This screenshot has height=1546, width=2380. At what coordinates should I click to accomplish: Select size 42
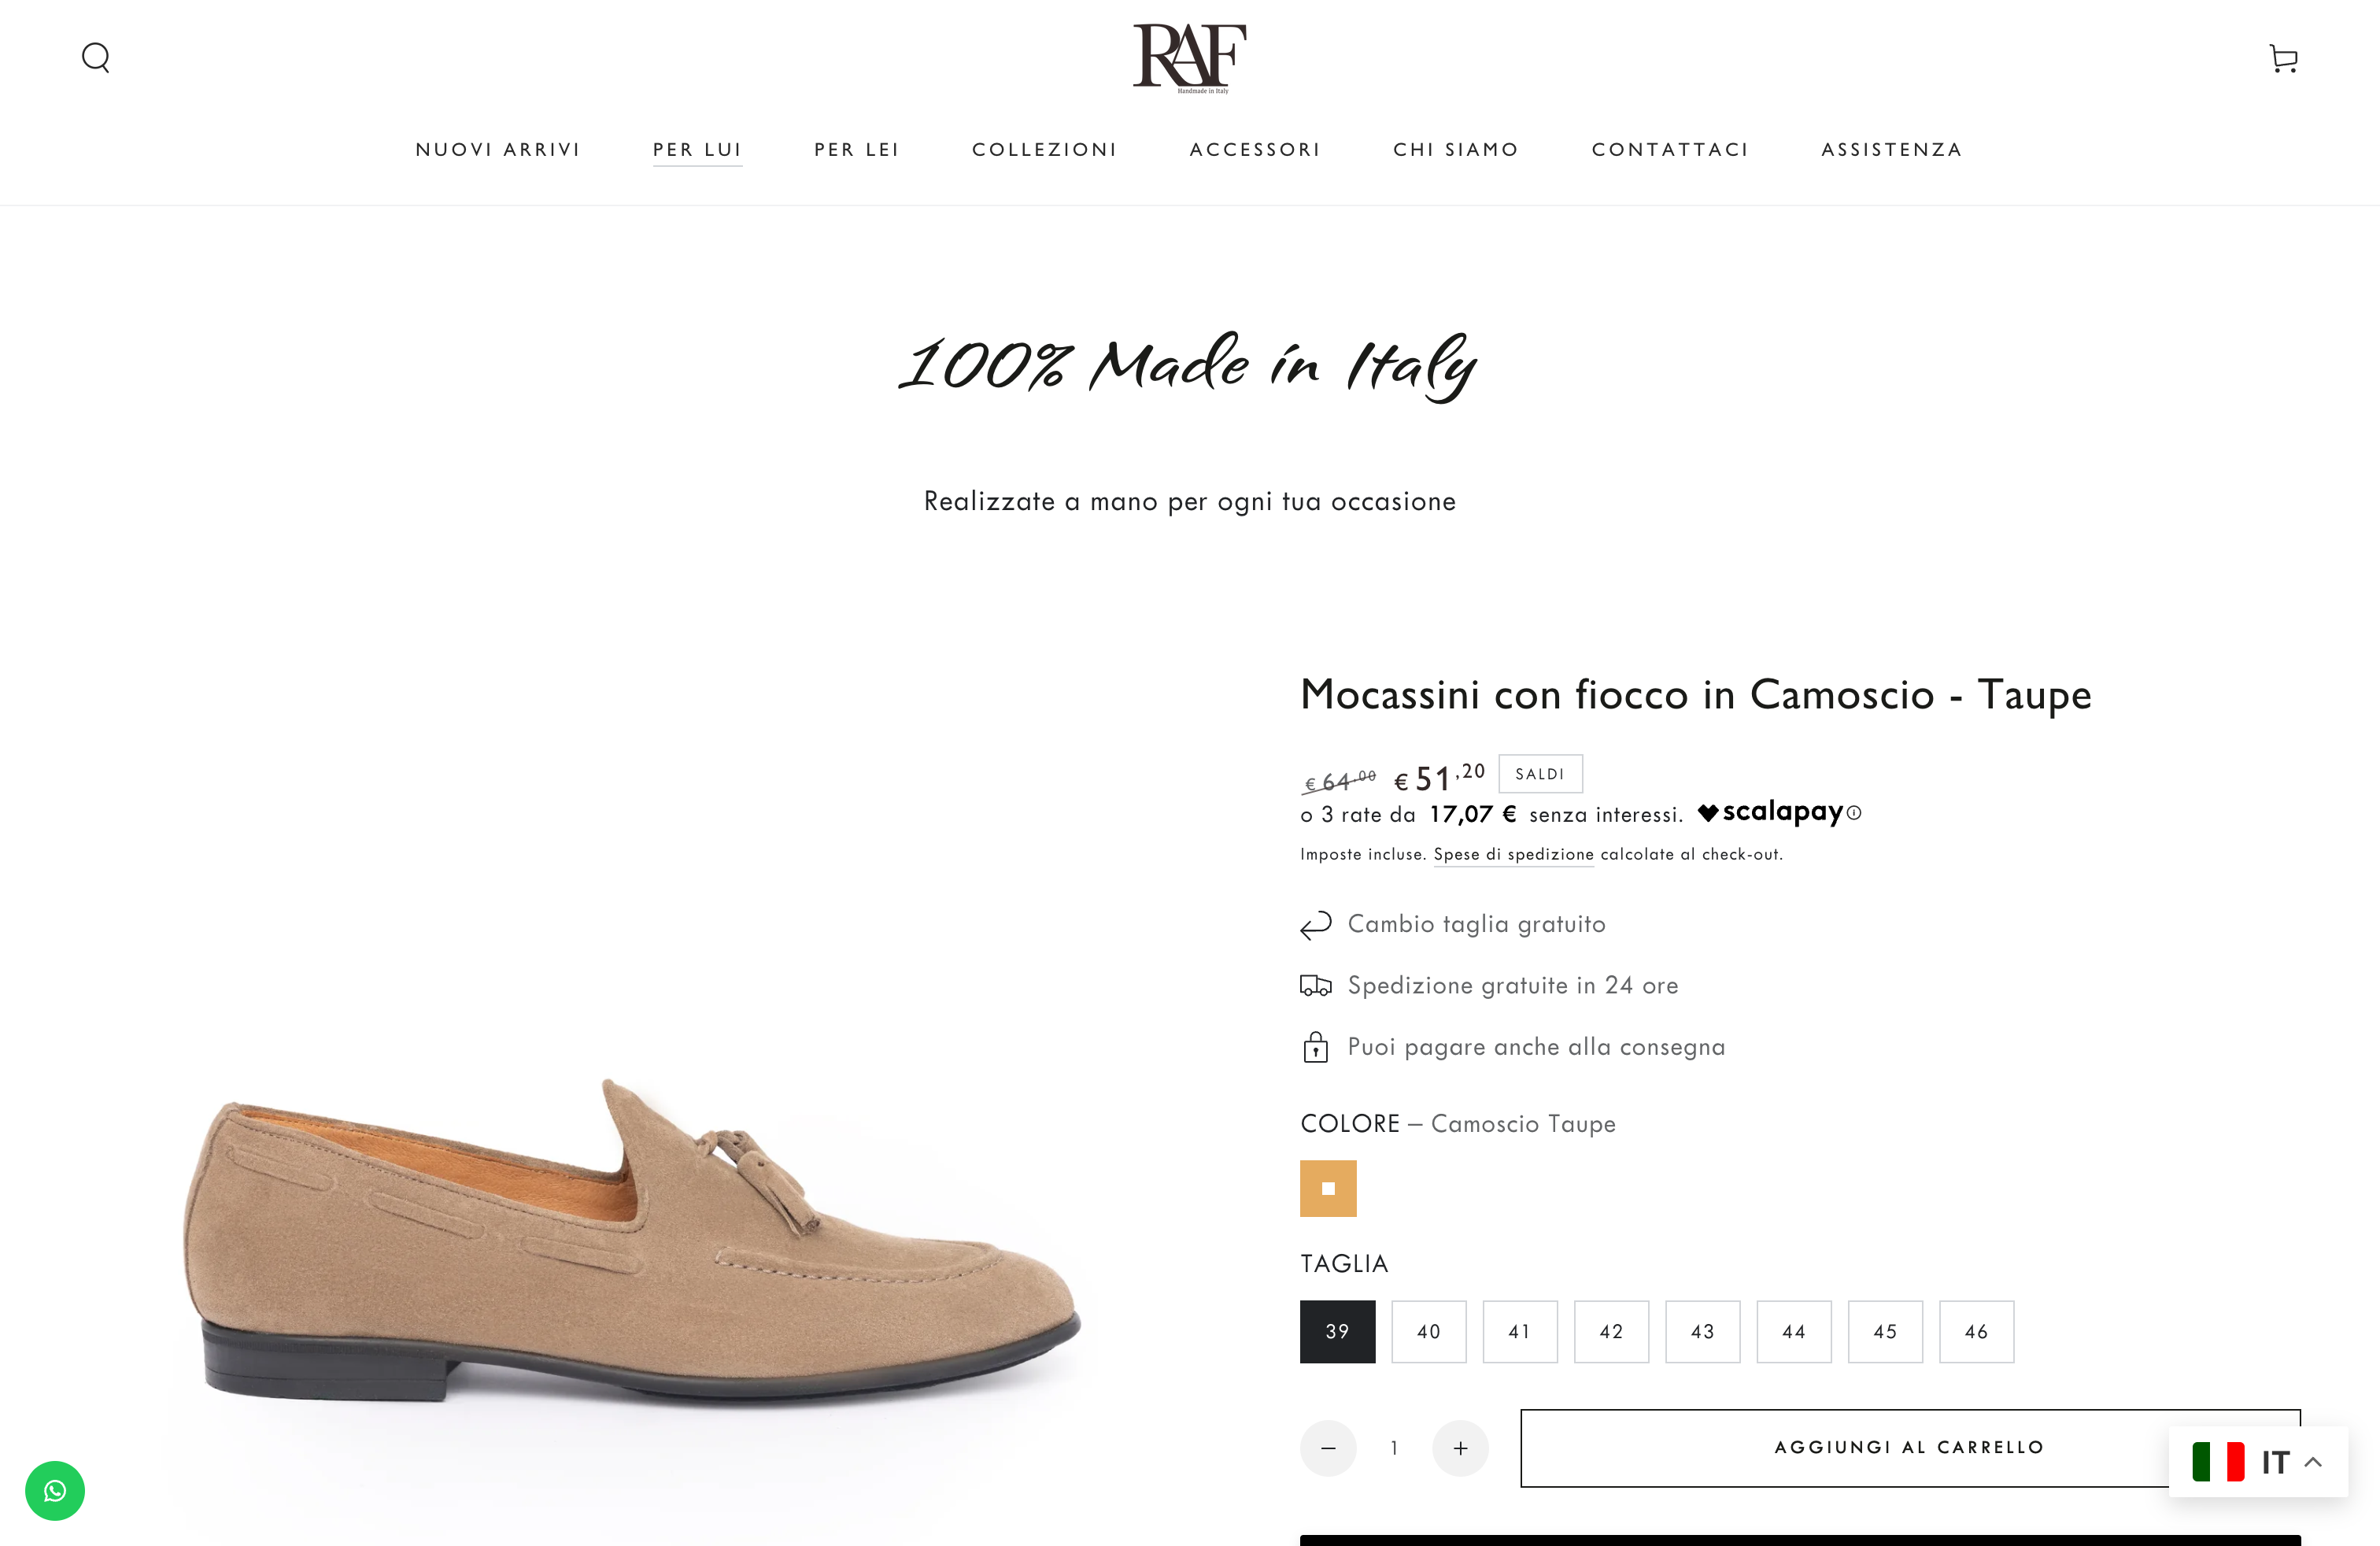1611,1331
